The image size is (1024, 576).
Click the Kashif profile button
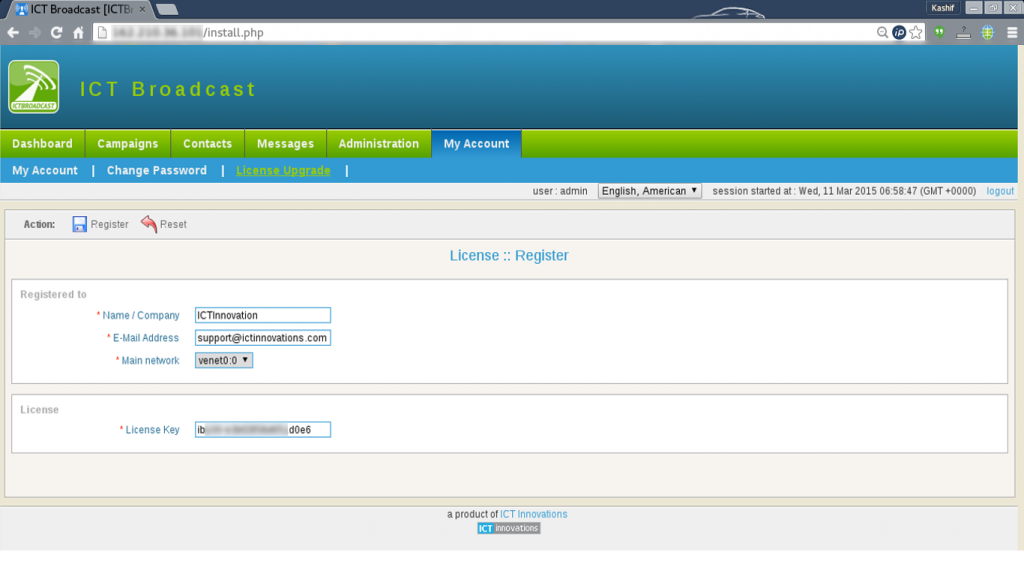point(942,8)
